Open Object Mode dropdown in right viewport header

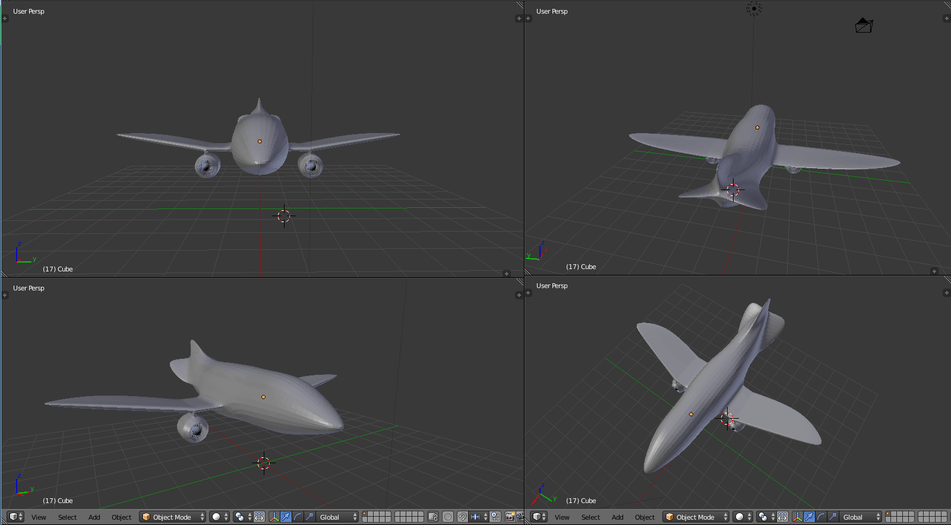[x=696, y=517]
